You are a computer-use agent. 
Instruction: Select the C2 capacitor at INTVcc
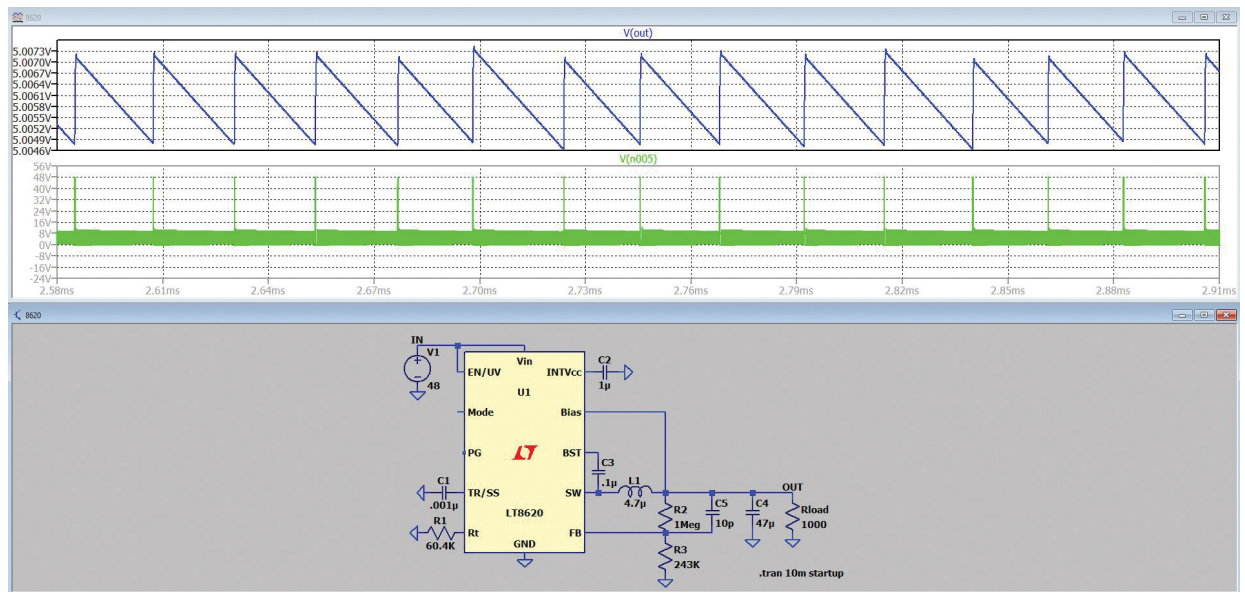click(x=604, y=372)
